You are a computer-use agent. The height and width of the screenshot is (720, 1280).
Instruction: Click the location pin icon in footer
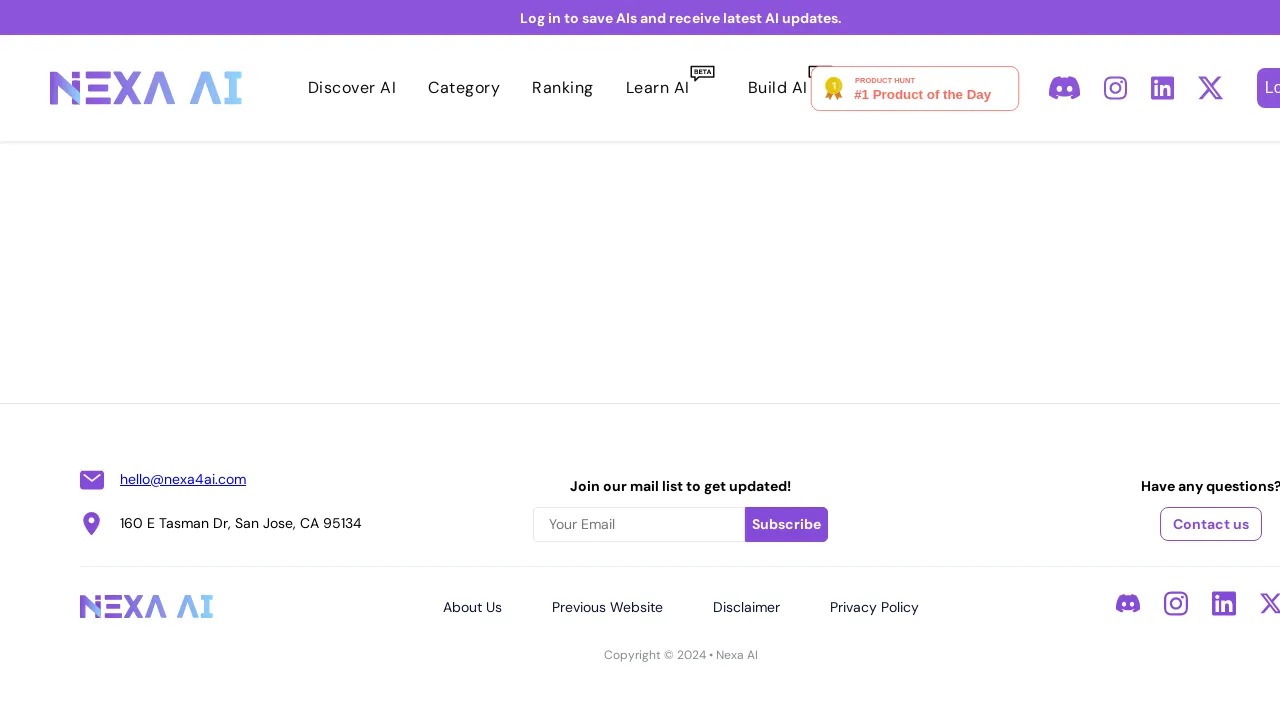(x=91, y=523)
